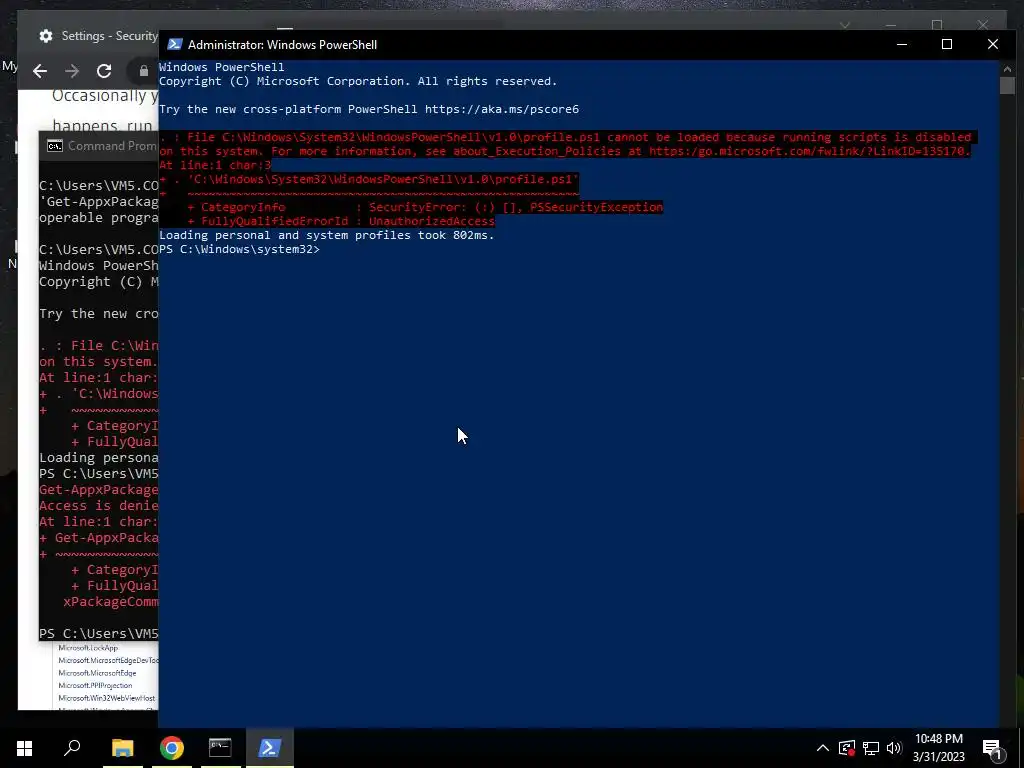The height and width of the screenshot is (768, 1024).
Task: Open the security tray icon with red dot
Action: [846, 748]
